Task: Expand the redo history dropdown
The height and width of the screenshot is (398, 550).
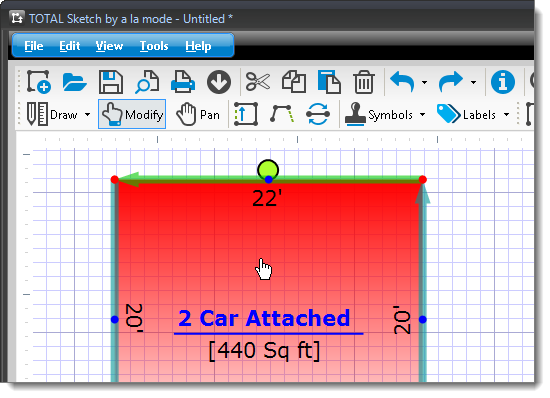Action: tap(474, 83)
